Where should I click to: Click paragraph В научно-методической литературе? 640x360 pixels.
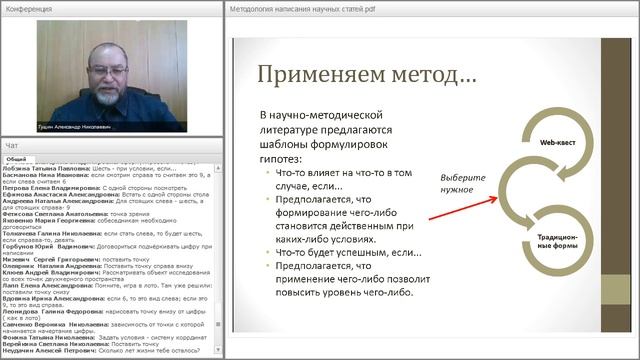click(326, 137)
